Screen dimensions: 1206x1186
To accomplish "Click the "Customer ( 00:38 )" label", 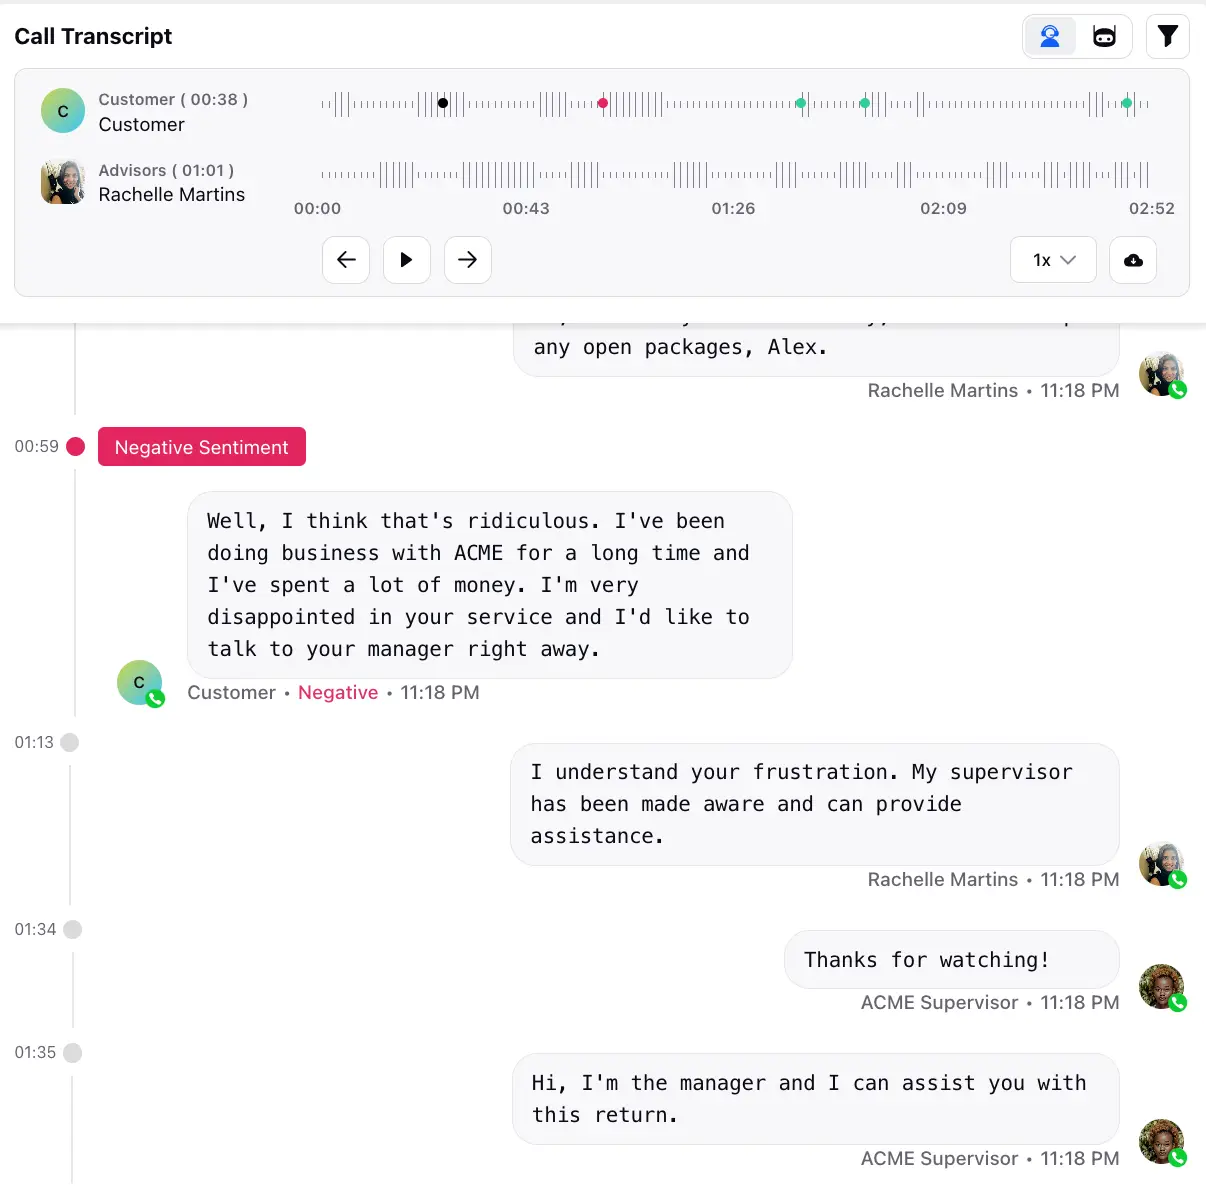I will point(173,99).
